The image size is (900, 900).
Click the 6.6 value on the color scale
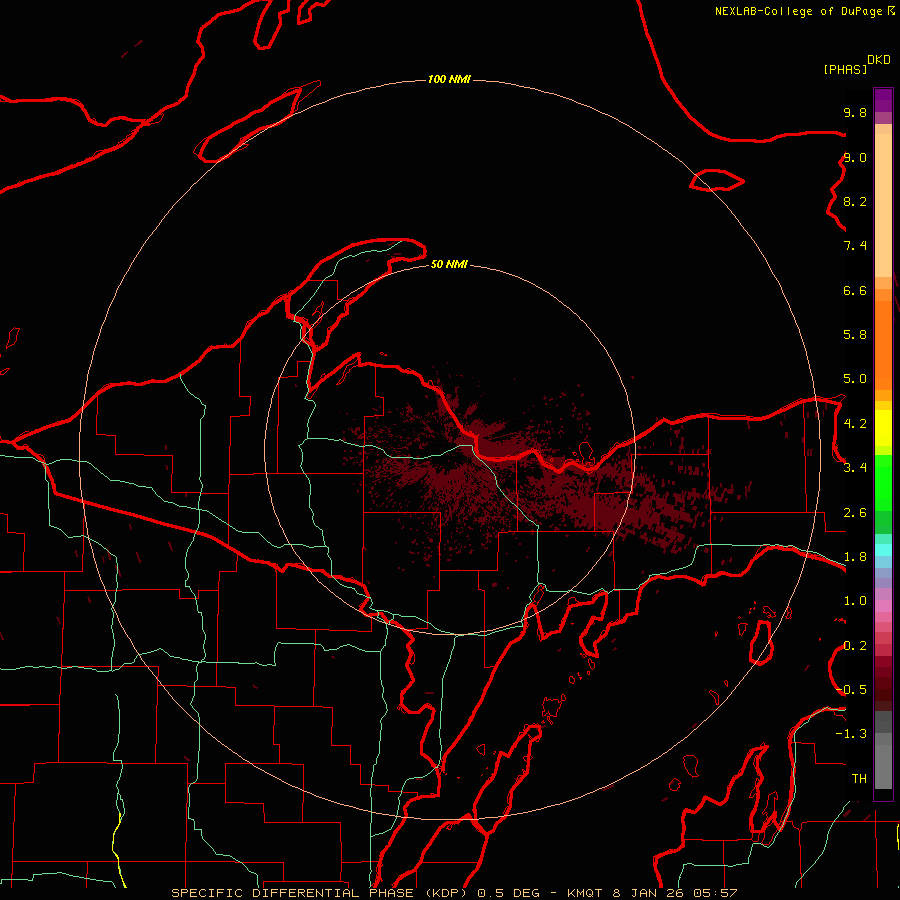coord(855,290)
